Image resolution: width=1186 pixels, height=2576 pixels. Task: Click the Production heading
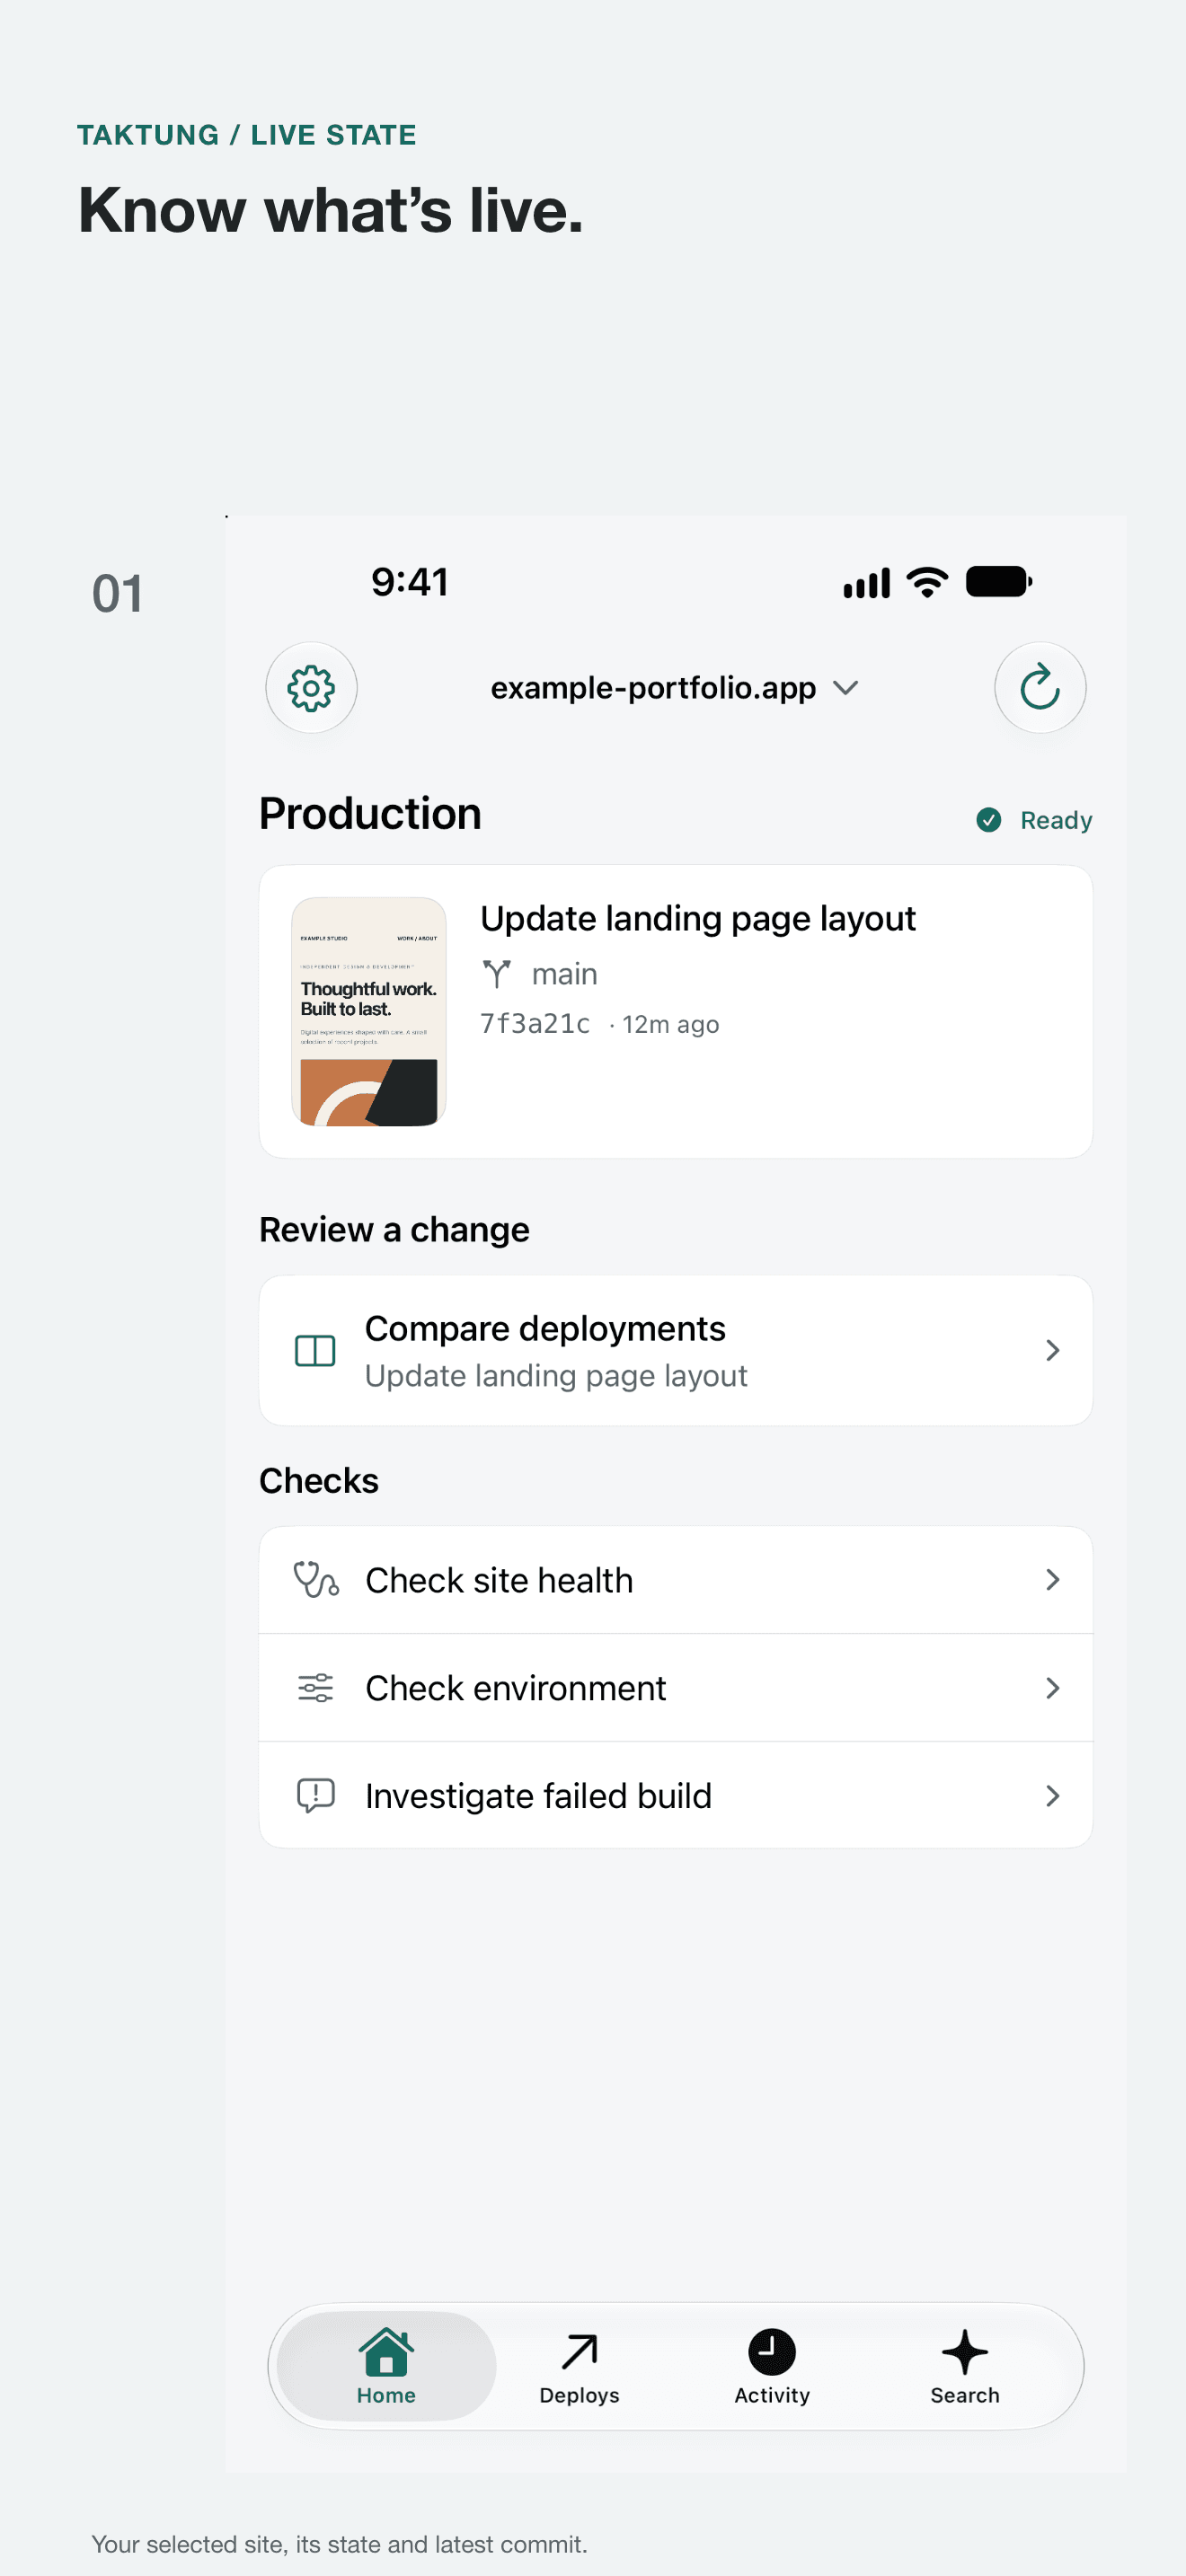tap(370, 814)
